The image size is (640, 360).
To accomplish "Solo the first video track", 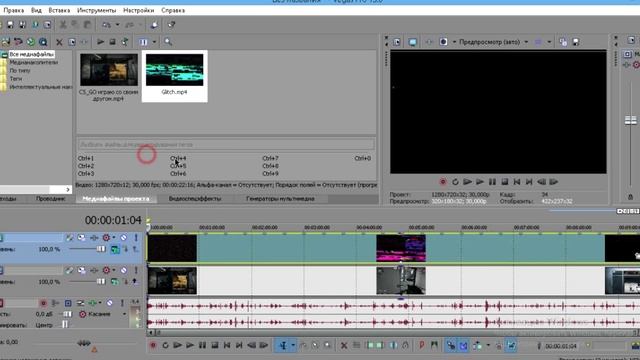I will [x=136, y=238].
